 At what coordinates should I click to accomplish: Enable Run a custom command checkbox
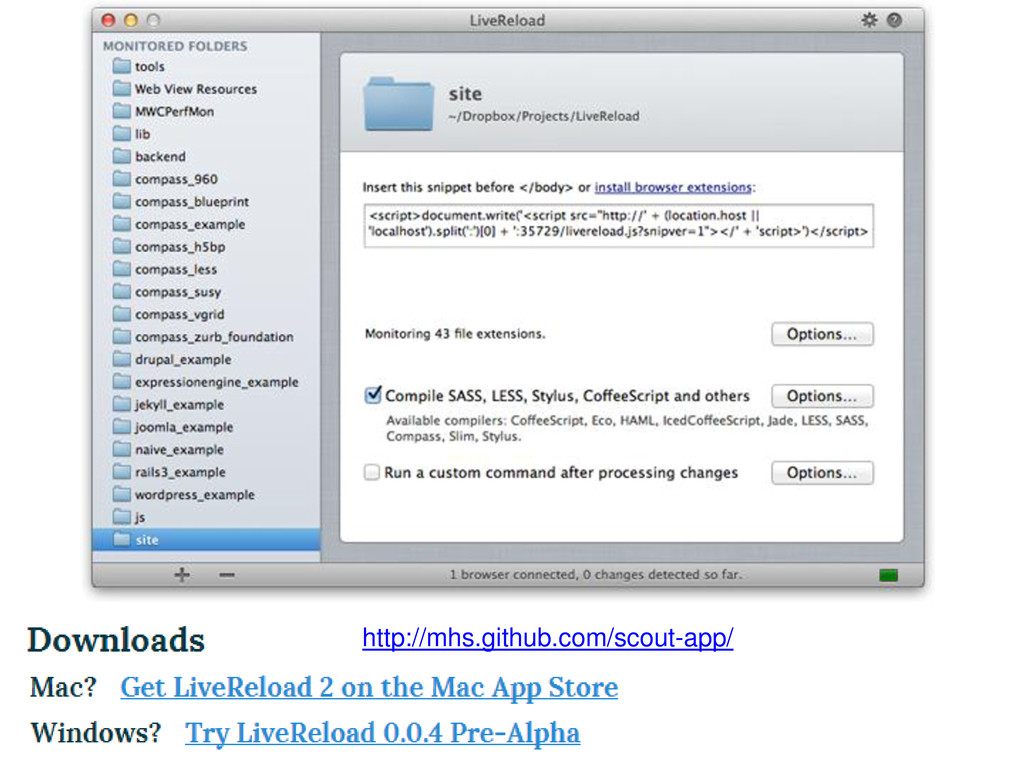coord(372,472)
